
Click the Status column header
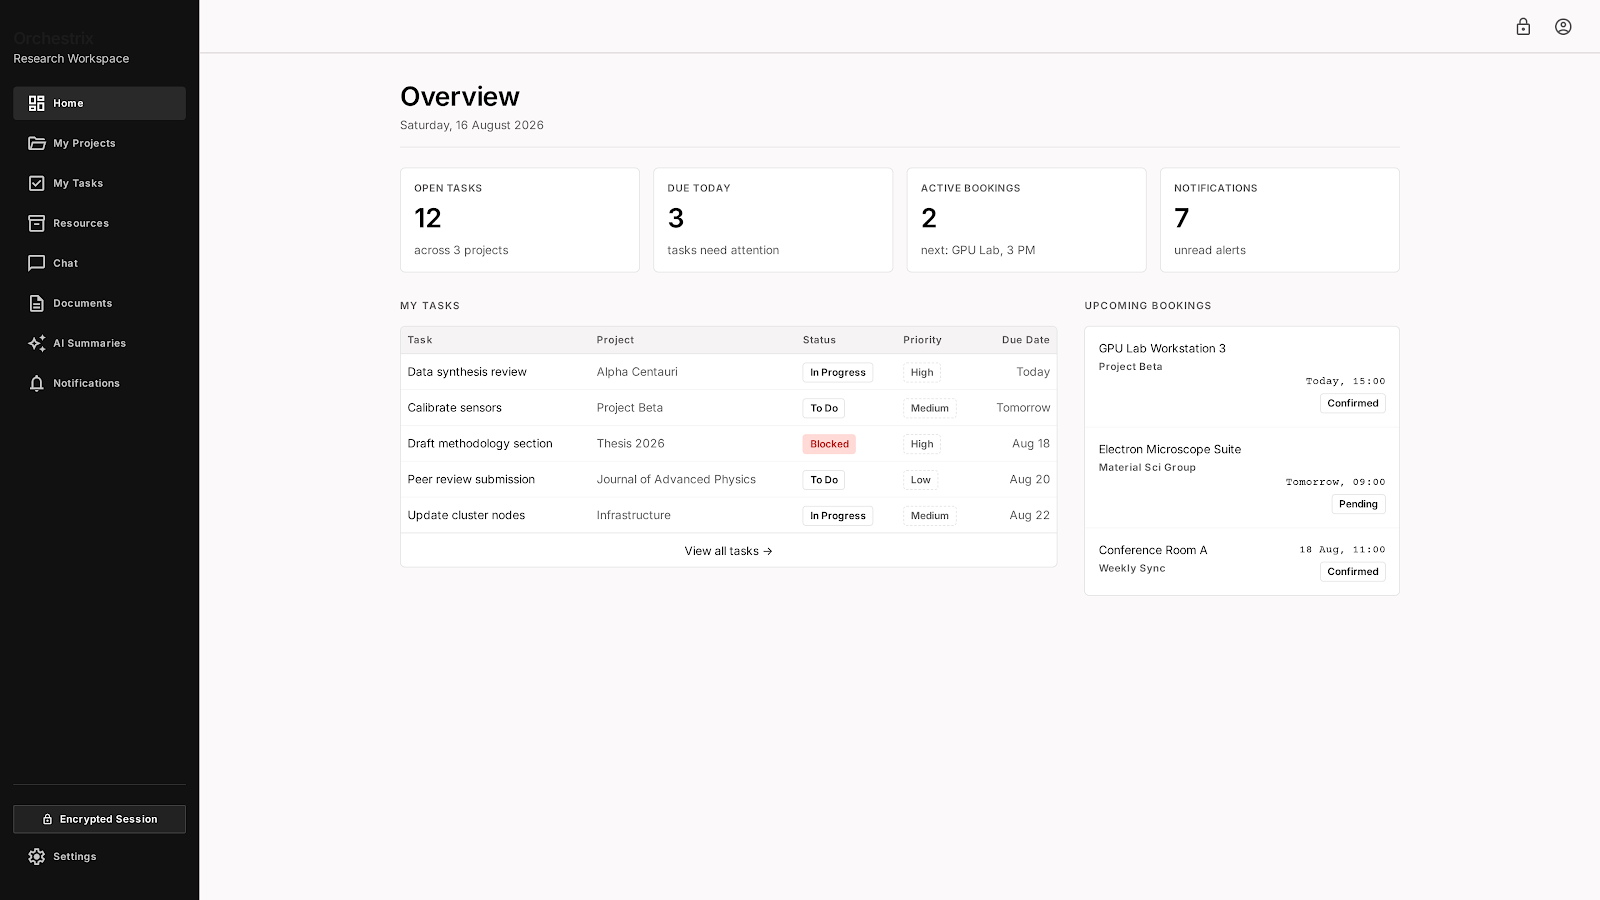pos(819,340)
